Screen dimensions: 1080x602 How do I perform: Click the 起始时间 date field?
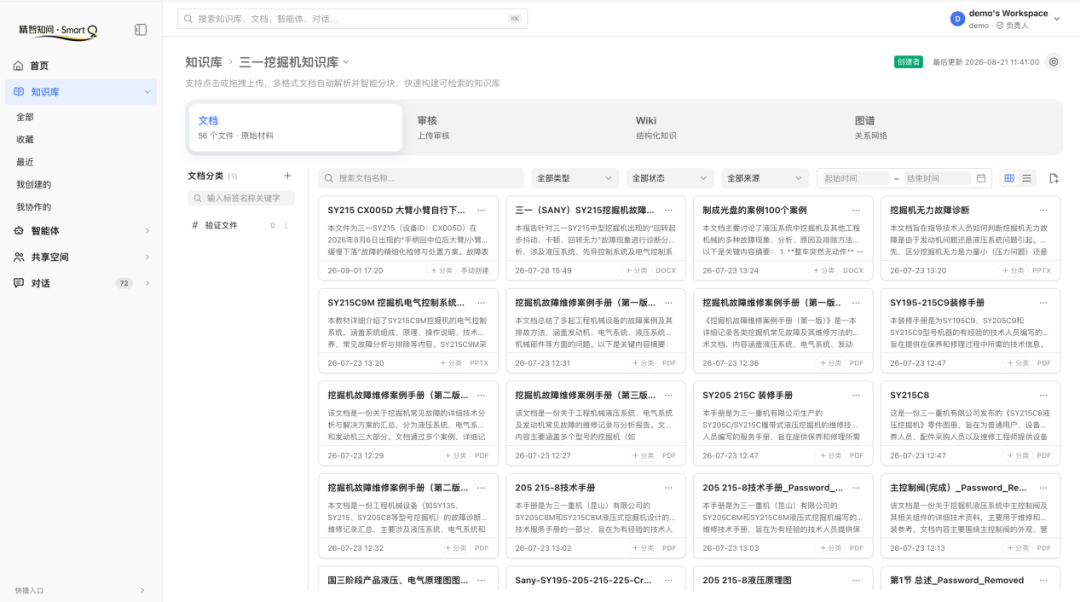click(x=855, y=178)
